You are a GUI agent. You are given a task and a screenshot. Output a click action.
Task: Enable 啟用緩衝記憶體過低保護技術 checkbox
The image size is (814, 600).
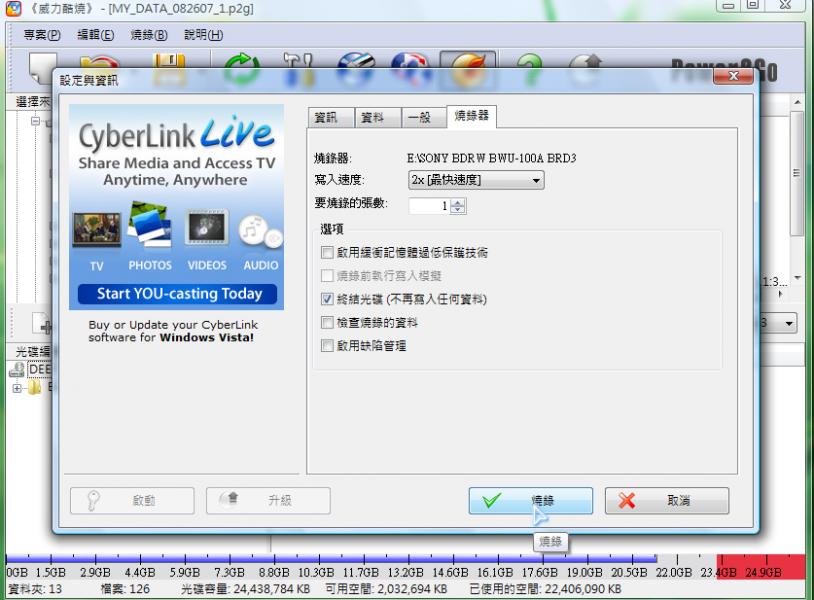click(x=327, y=253)
